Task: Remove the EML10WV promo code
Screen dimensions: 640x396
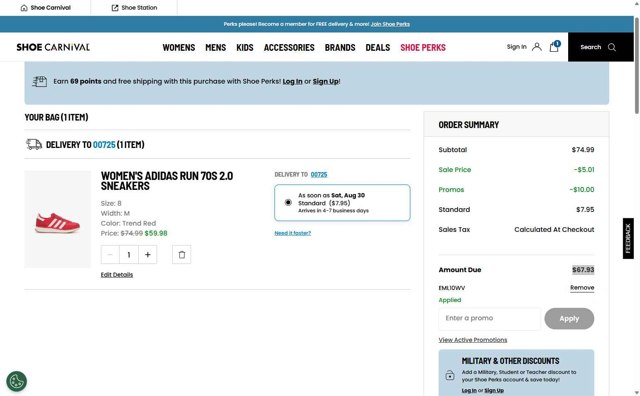Action: (582, 288)
